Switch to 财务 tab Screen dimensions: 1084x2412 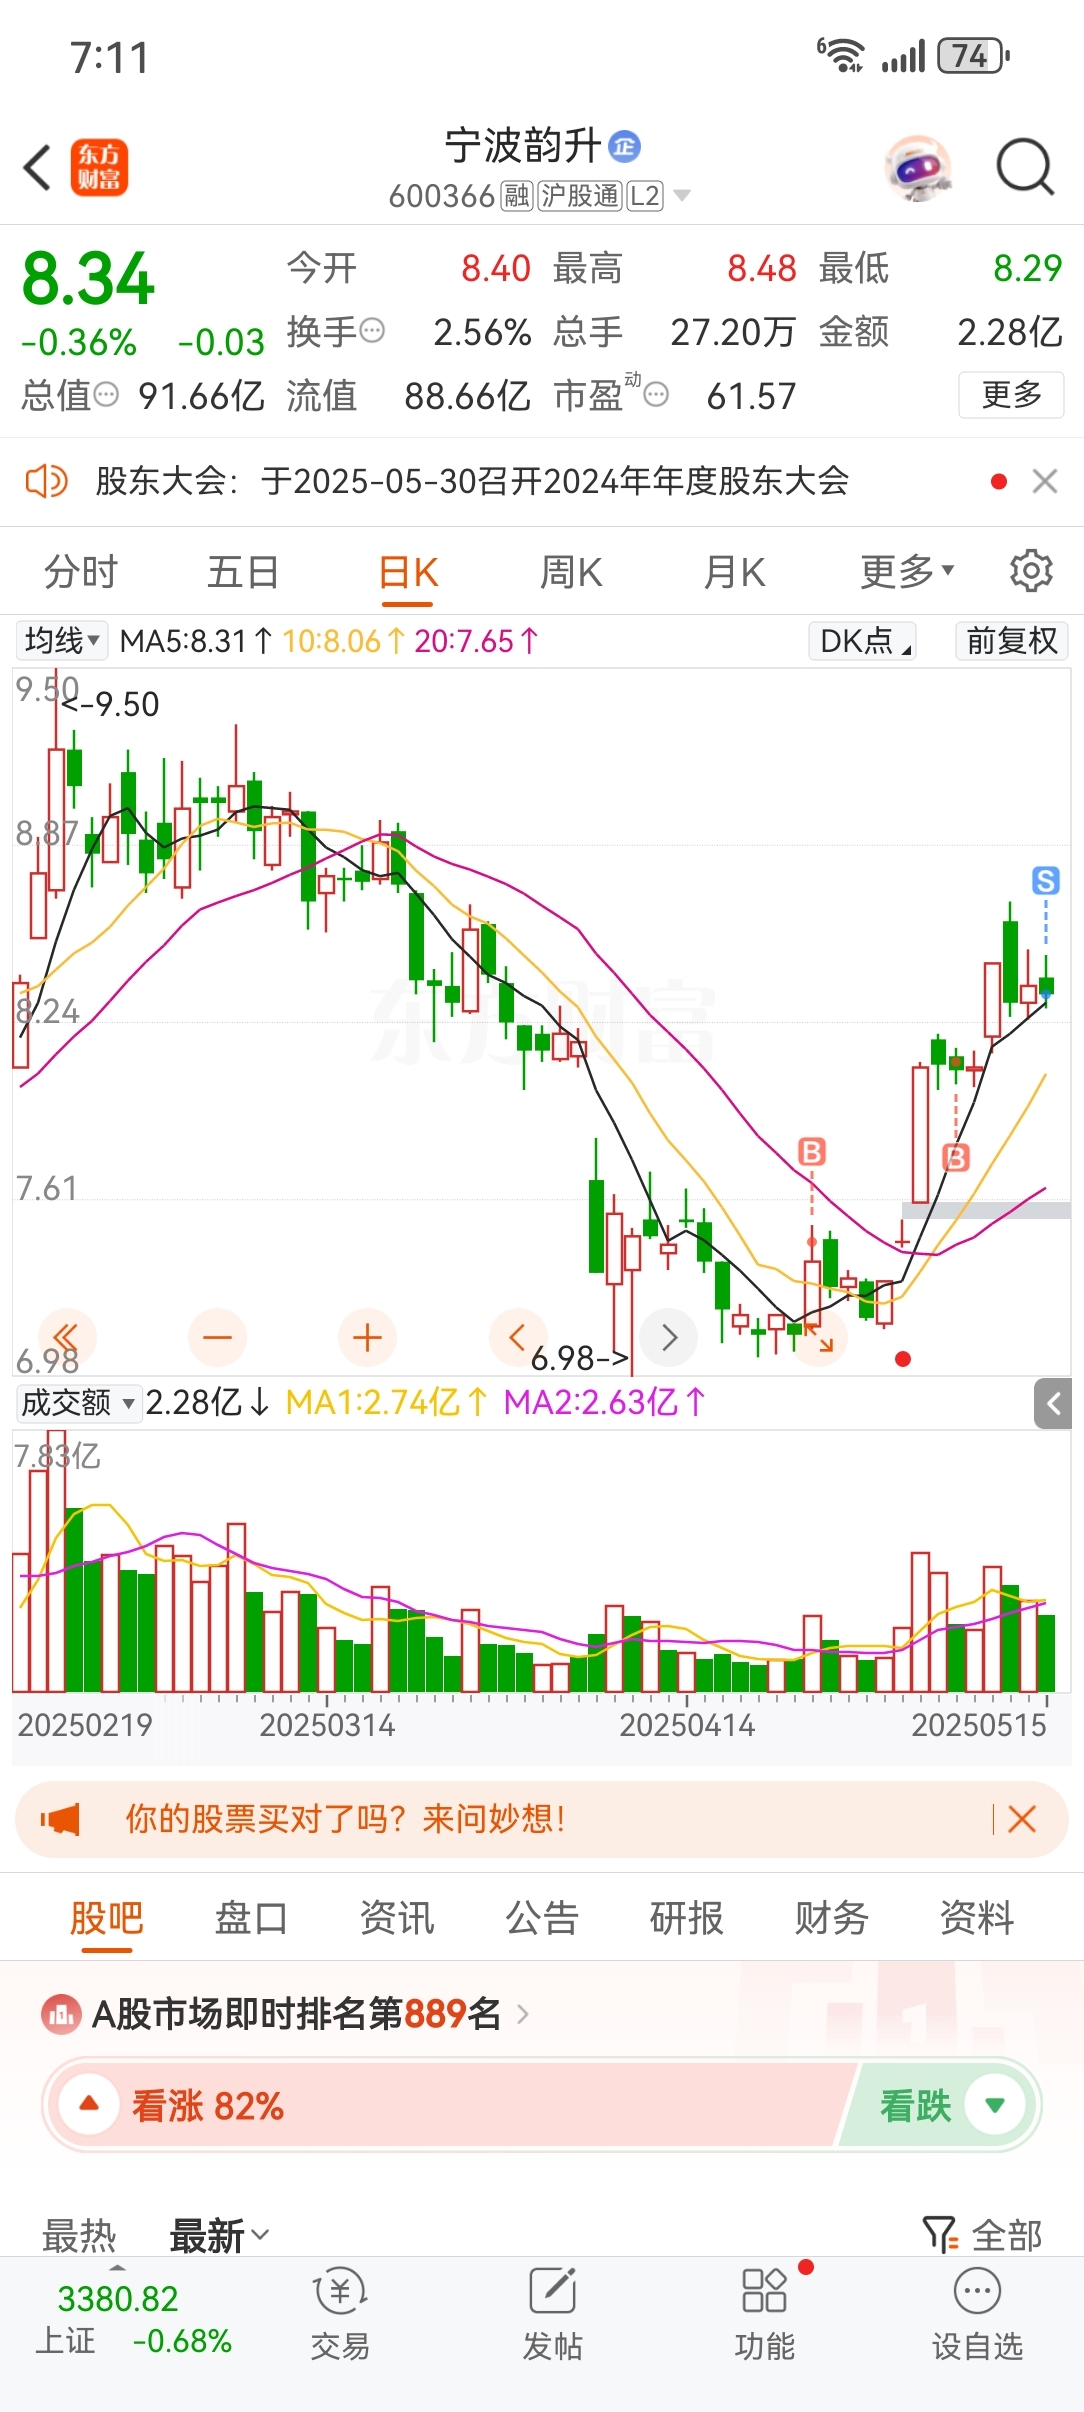(832, 1918)
